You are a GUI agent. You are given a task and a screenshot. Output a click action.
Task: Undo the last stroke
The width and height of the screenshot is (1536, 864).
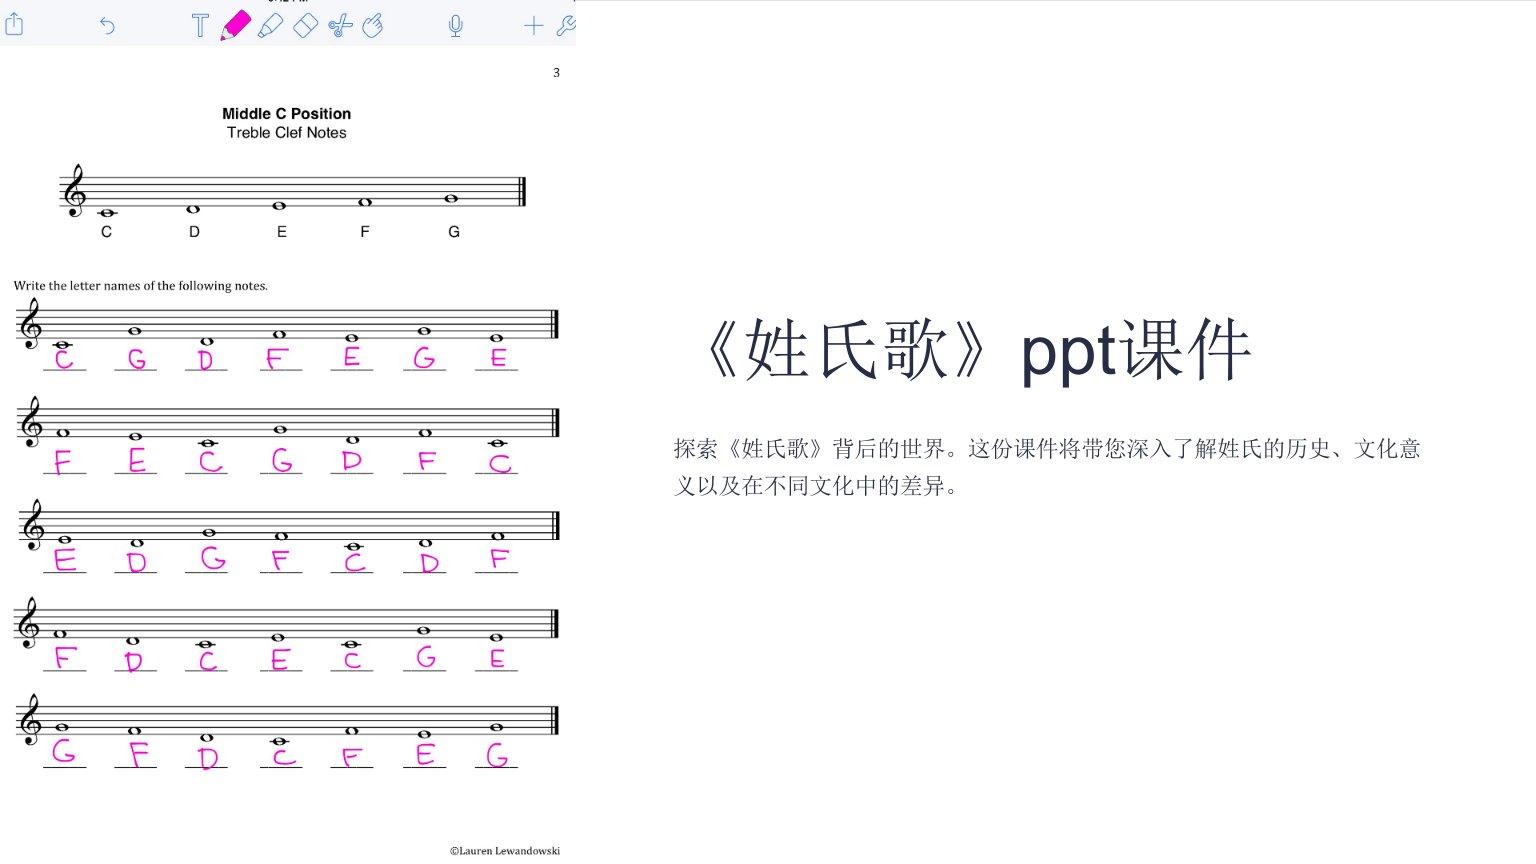107,26
